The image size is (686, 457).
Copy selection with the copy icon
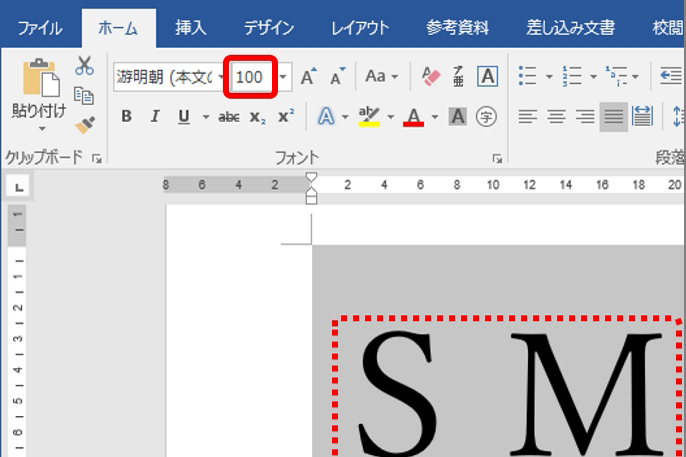[x=84, y=96]
